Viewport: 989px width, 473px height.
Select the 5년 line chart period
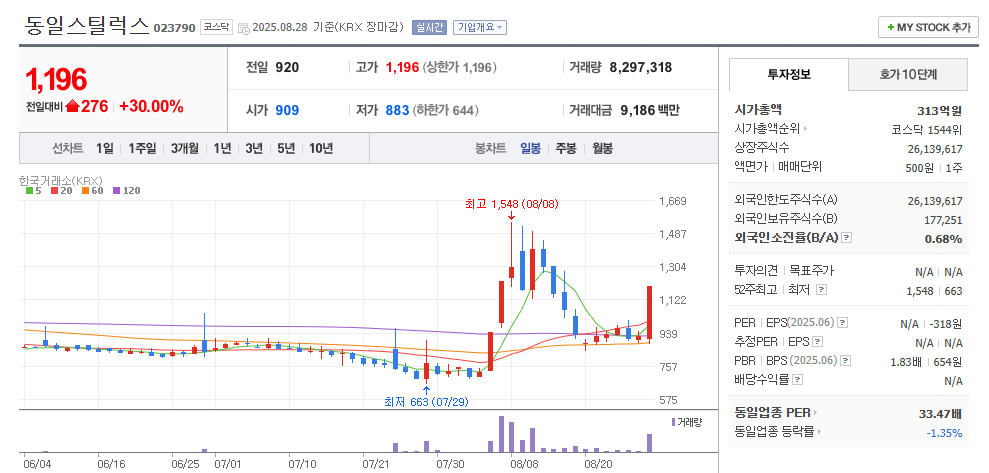(x=286, y=149)
